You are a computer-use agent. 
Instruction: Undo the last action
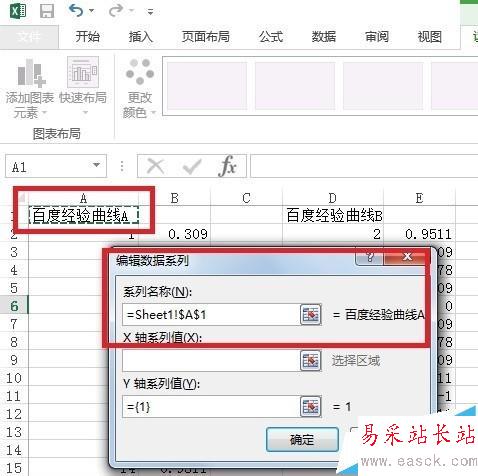click(x=76, y=10)
